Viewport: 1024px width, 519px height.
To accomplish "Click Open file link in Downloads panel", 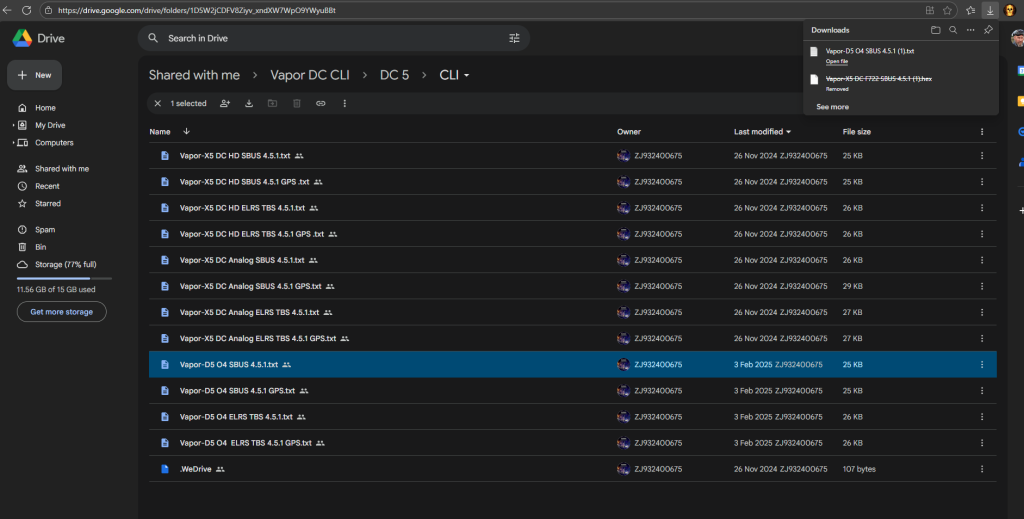I will coord(837,61).
